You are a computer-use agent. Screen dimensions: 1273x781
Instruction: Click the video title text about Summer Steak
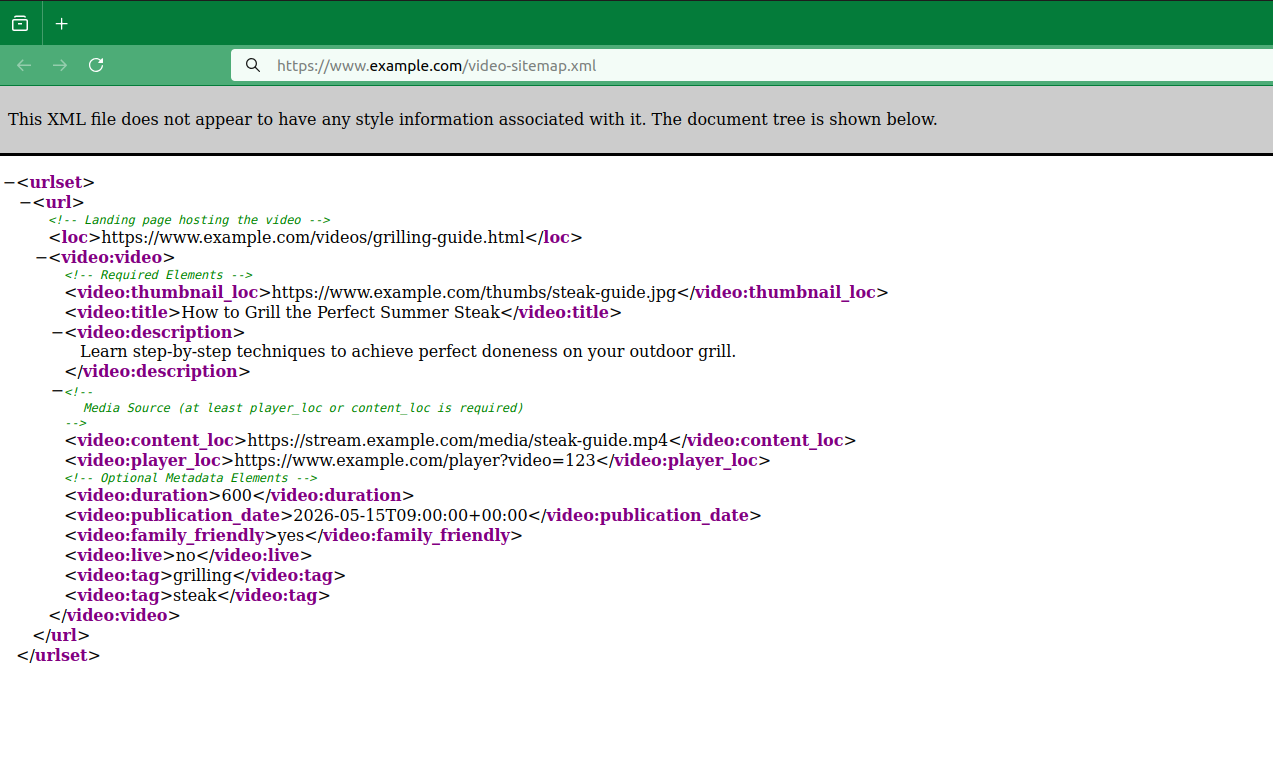[340, 312]
